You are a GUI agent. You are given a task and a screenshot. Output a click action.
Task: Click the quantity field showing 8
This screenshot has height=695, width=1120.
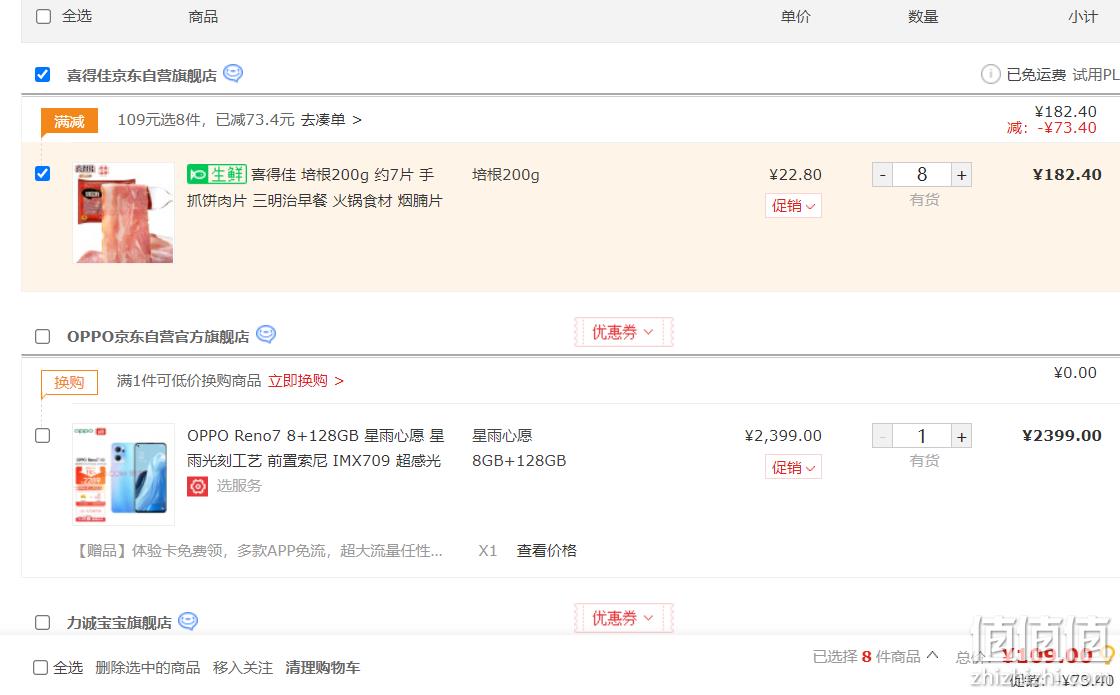922,175
